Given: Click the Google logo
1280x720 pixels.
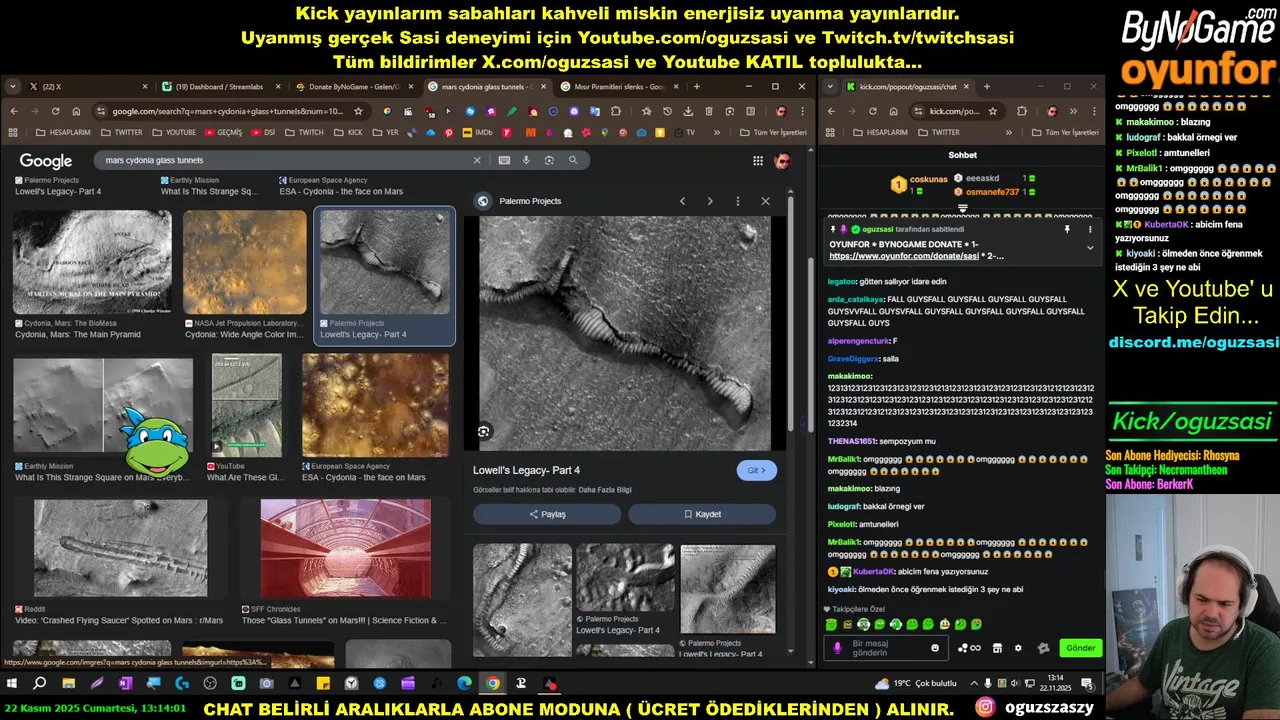Looking at the screenshot, I should 46,161.
